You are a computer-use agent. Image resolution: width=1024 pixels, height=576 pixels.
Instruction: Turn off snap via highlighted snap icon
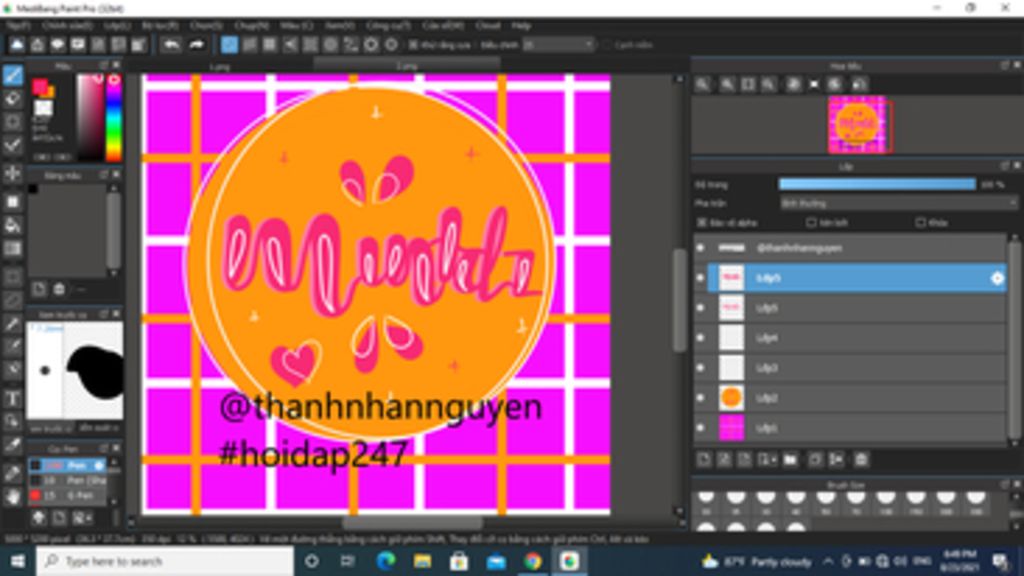click(x=229, y=45)
